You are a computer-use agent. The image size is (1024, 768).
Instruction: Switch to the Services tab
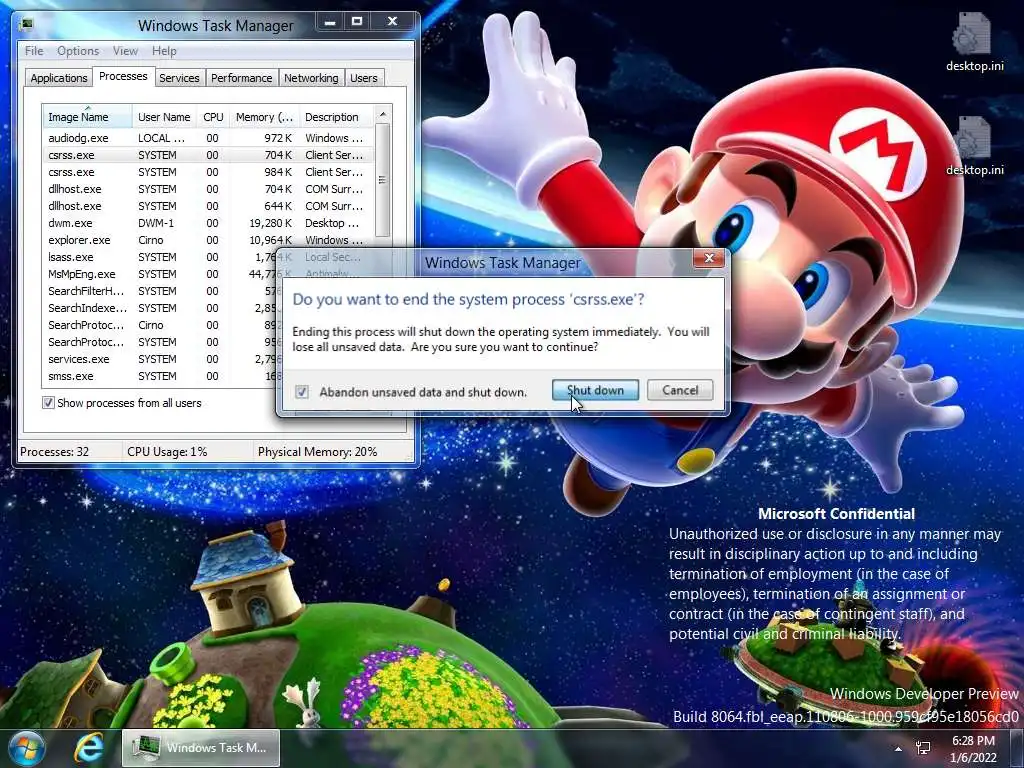coord(179,78)
